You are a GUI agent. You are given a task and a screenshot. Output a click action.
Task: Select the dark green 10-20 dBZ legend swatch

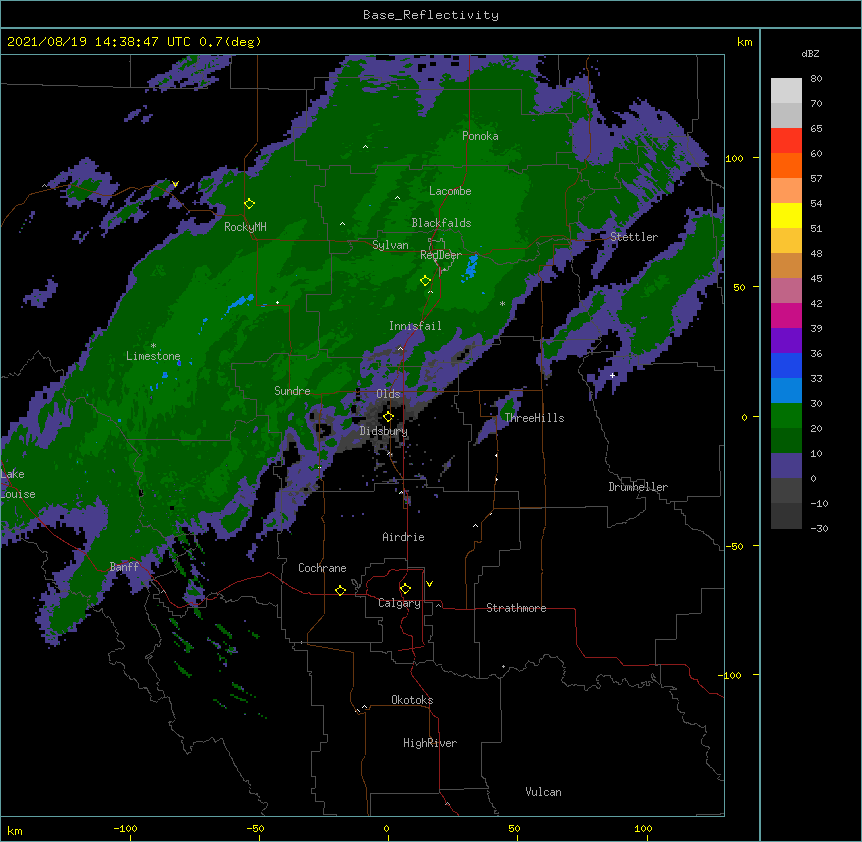(786, 441)
